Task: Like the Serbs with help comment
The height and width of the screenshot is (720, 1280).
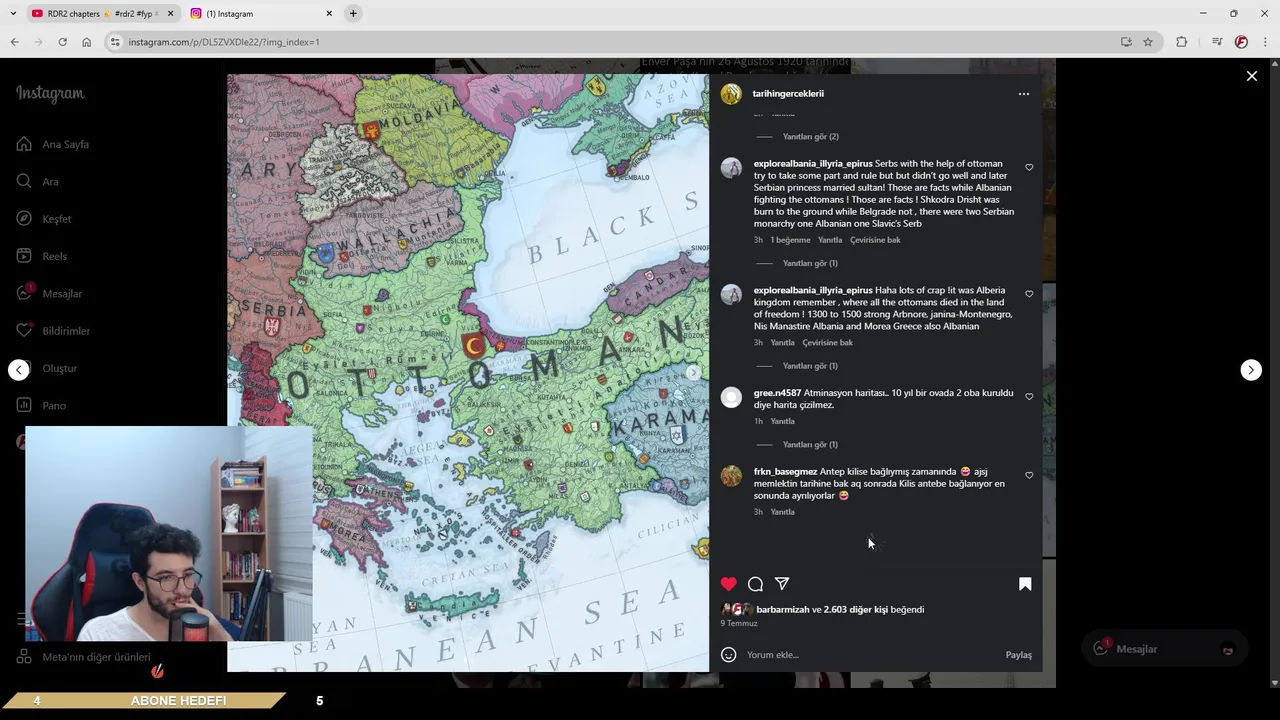Action: tap(1029, 167)
